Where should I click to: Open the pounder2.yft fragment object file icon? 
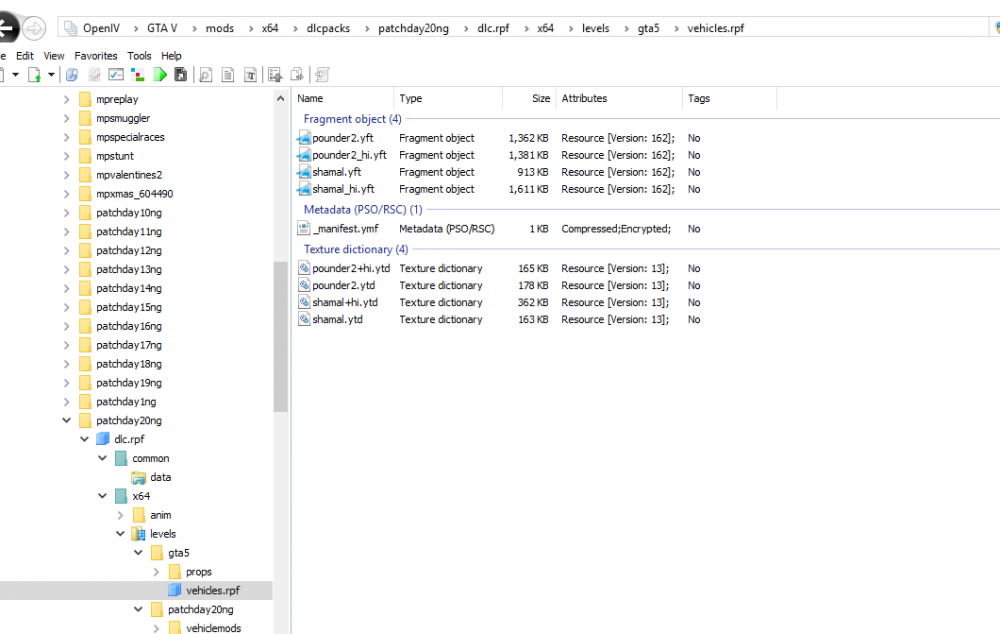(304, 138)
